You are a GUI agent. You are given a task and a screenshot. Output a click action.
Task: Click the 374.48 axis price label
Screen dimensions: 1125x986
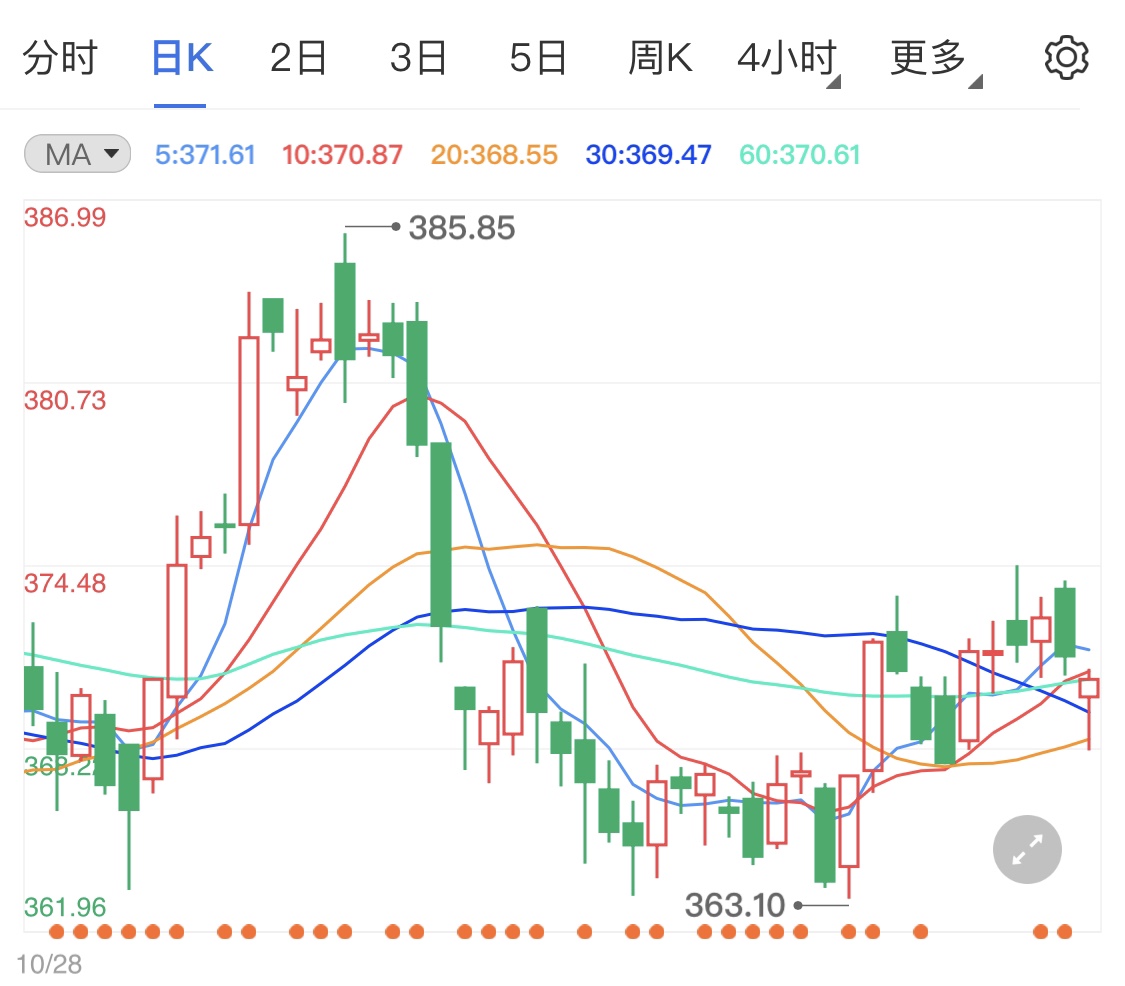click(x=65, y=583)
